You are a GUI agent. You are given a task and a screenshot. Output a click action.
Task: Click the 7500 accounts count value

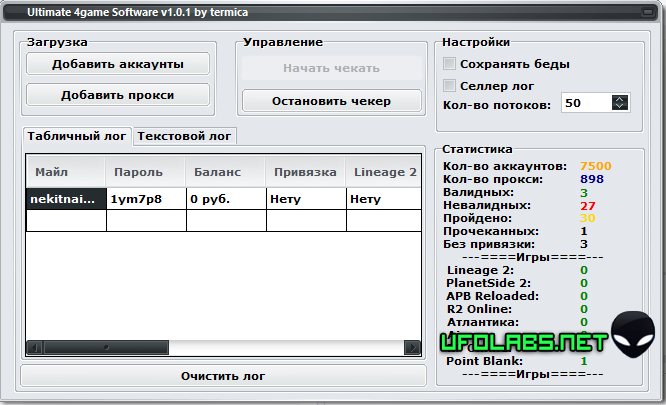(x=595, y=166)
